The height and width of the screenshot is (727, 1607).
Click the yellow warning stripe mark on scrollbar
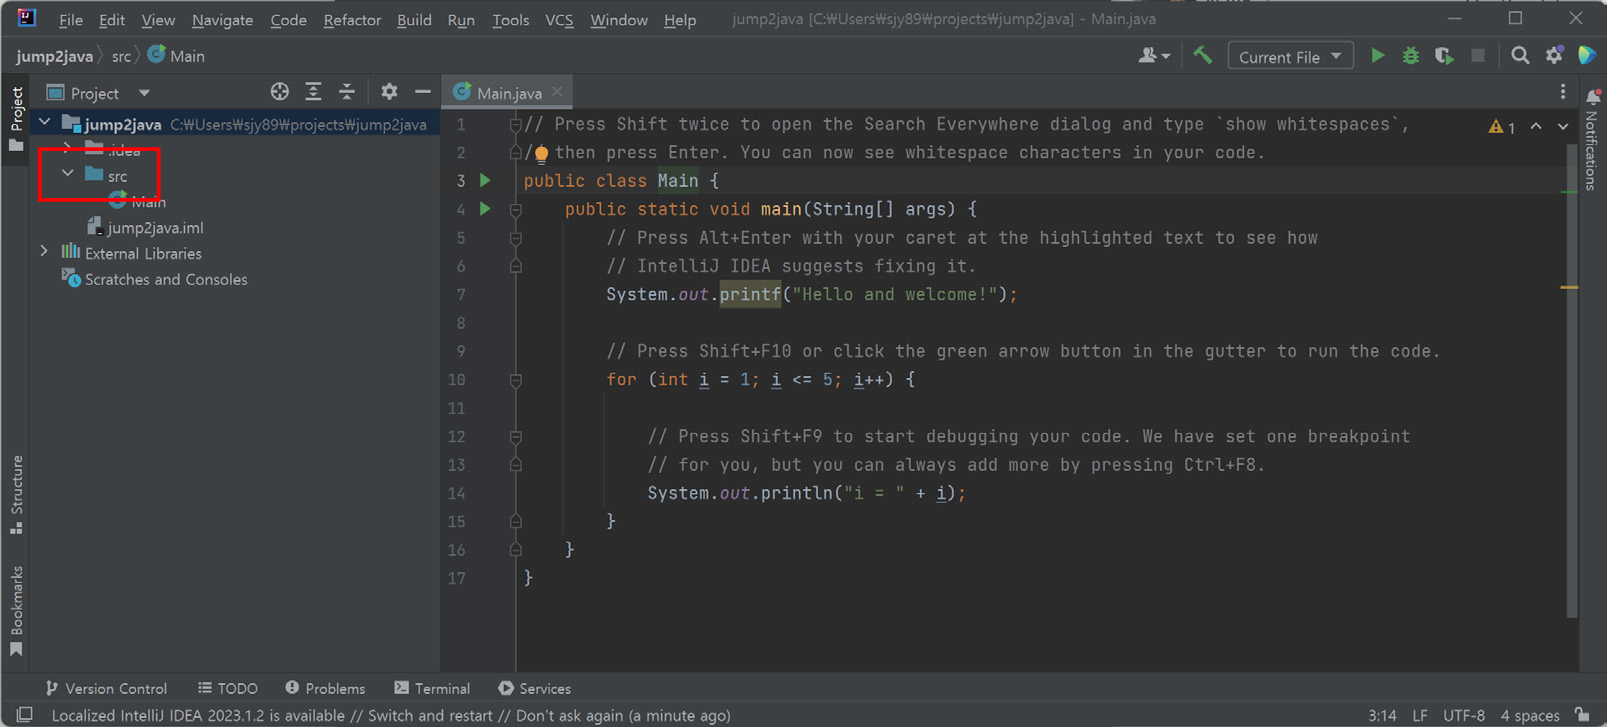[1569, 287]
